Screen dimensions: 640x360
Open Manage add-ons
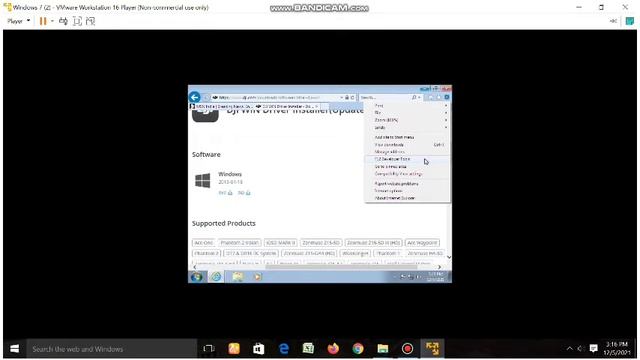(x=407, y=152)
